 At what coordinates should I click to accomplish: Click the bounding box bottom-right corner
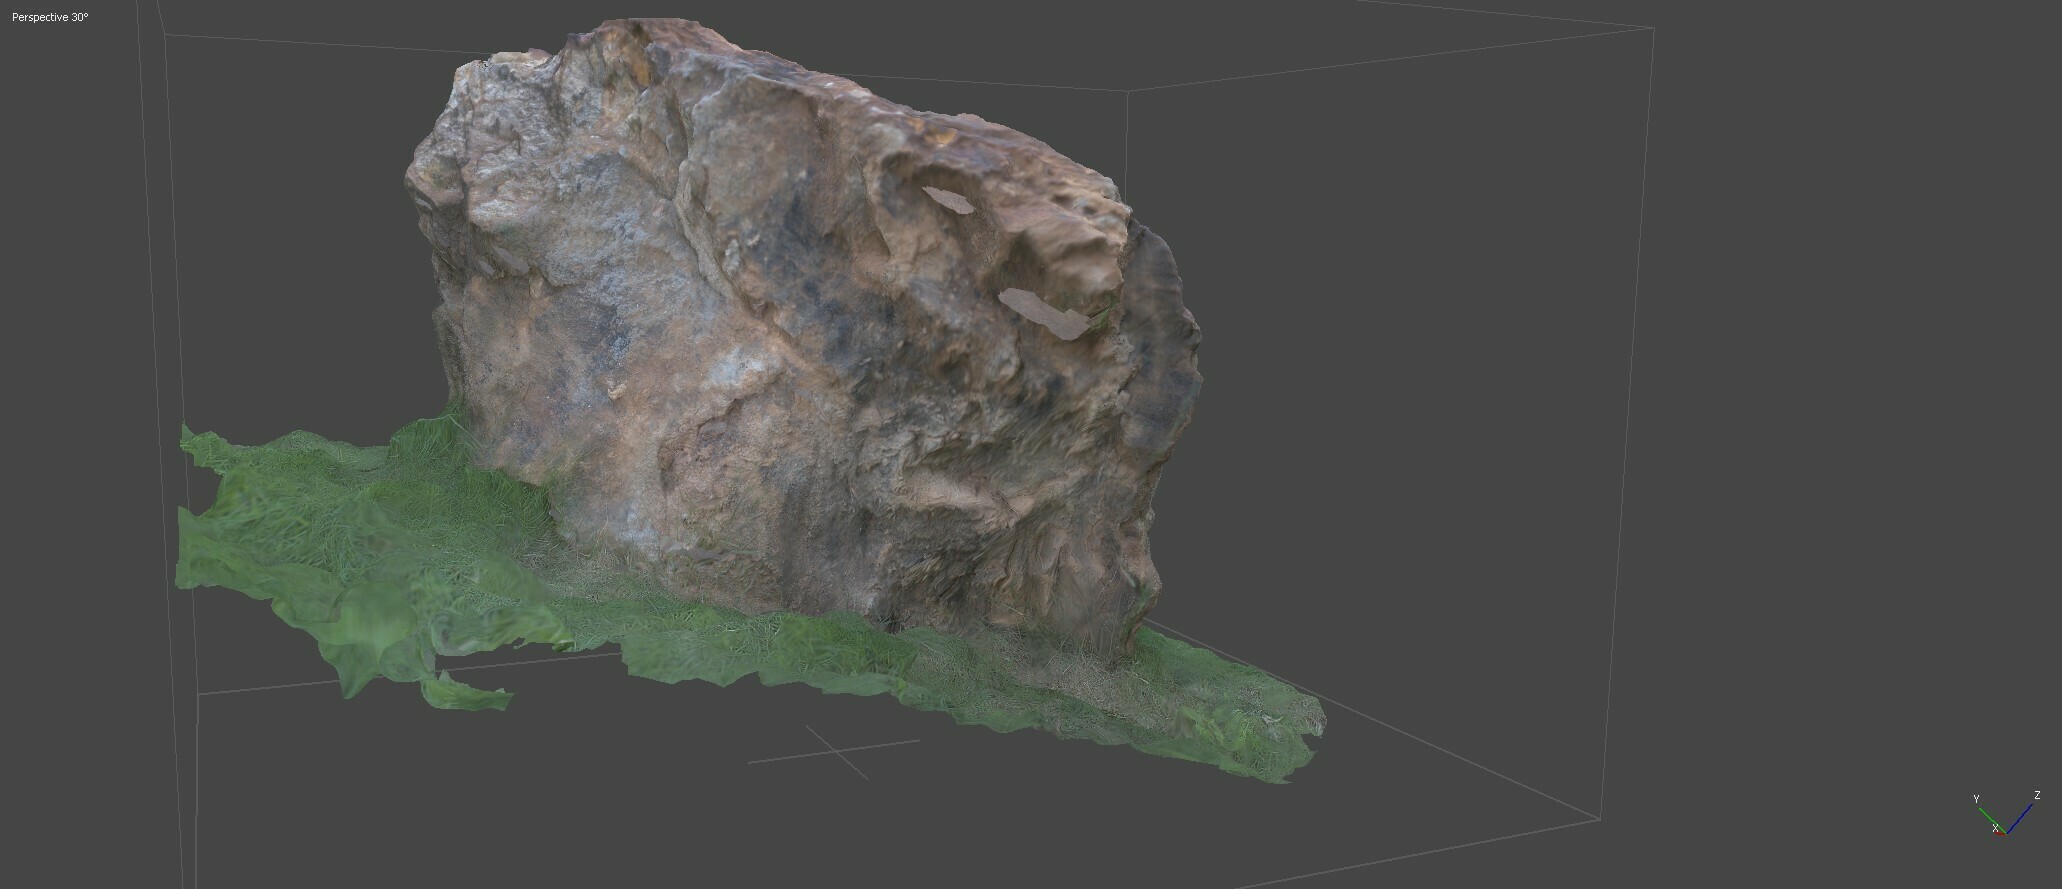(1601, 820)
